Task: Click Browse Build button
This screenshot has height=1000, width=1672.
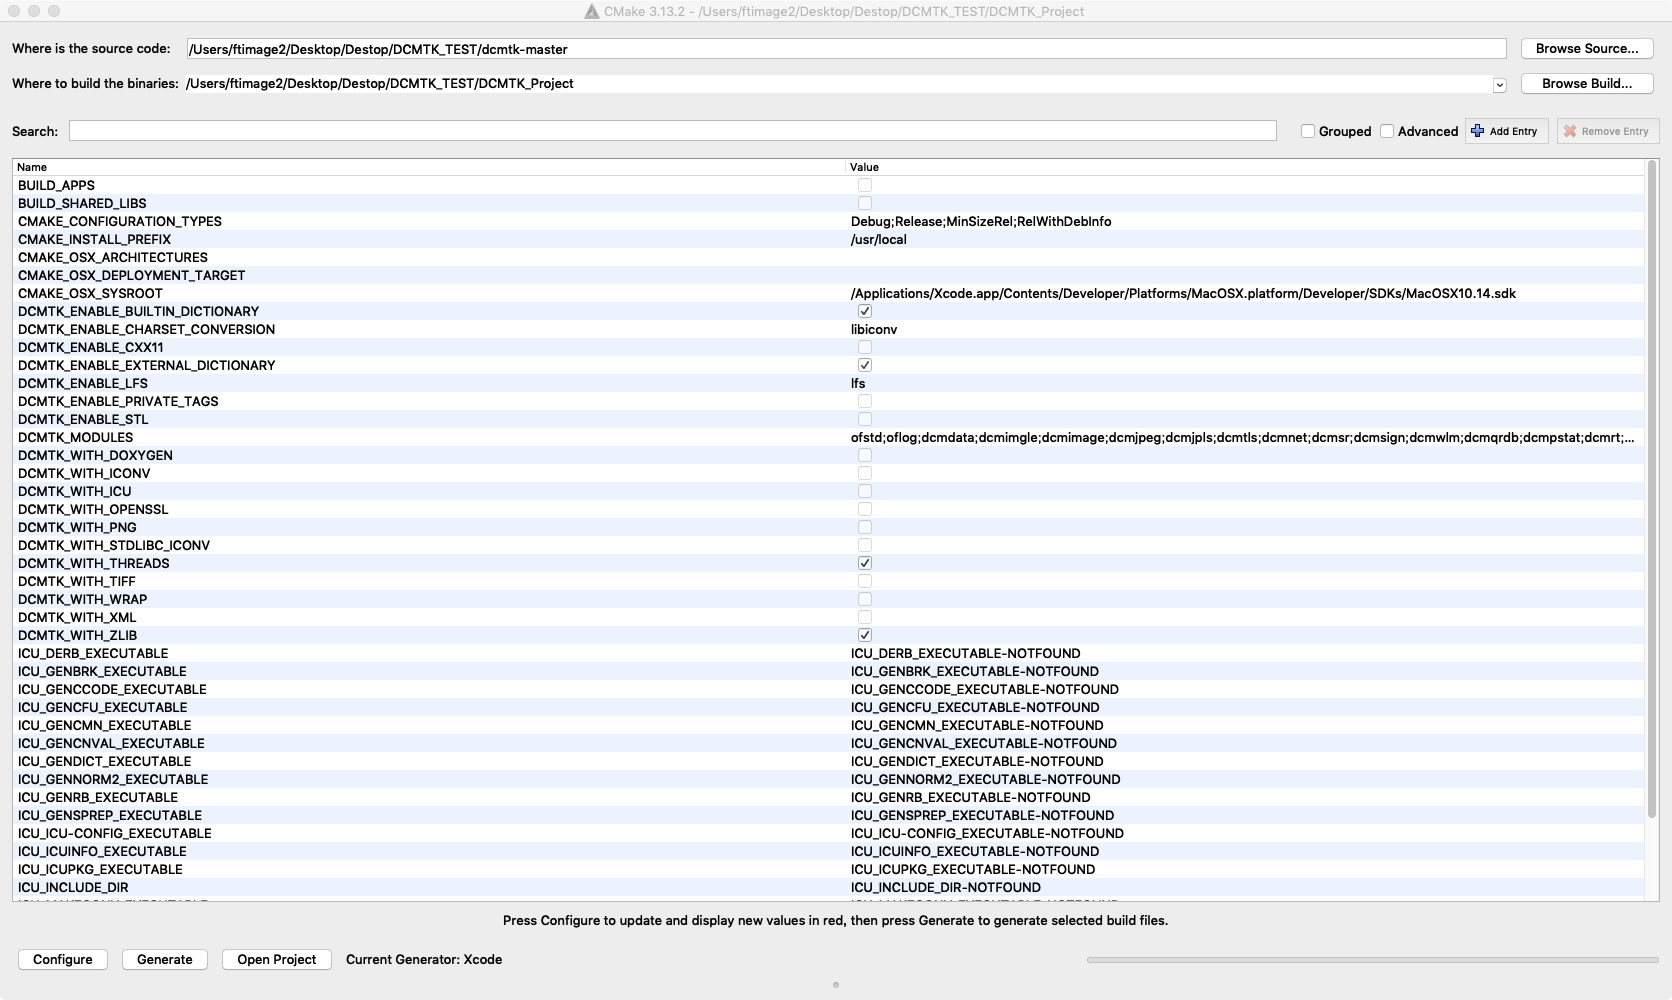Action: tap(1587, 83)
